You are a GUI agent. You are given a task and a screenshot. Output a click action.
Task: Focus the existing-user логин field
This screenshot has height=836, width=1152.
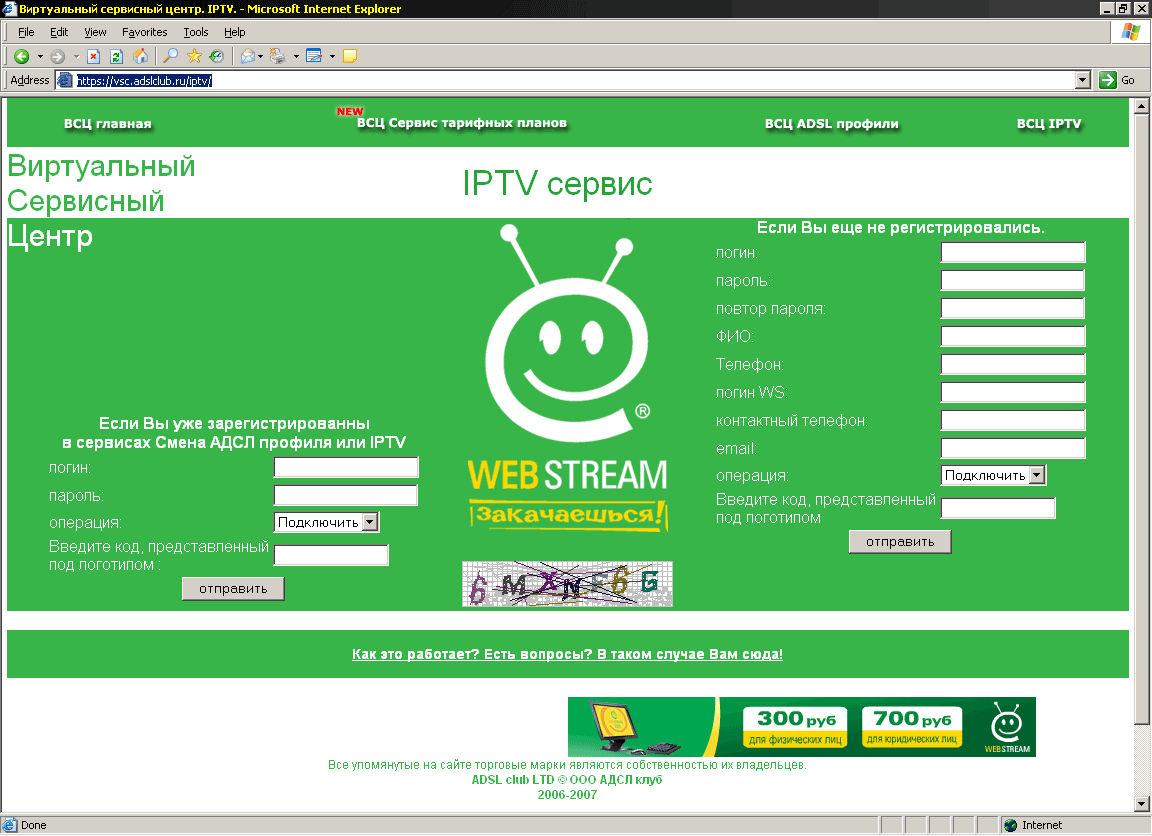(346, 467)
